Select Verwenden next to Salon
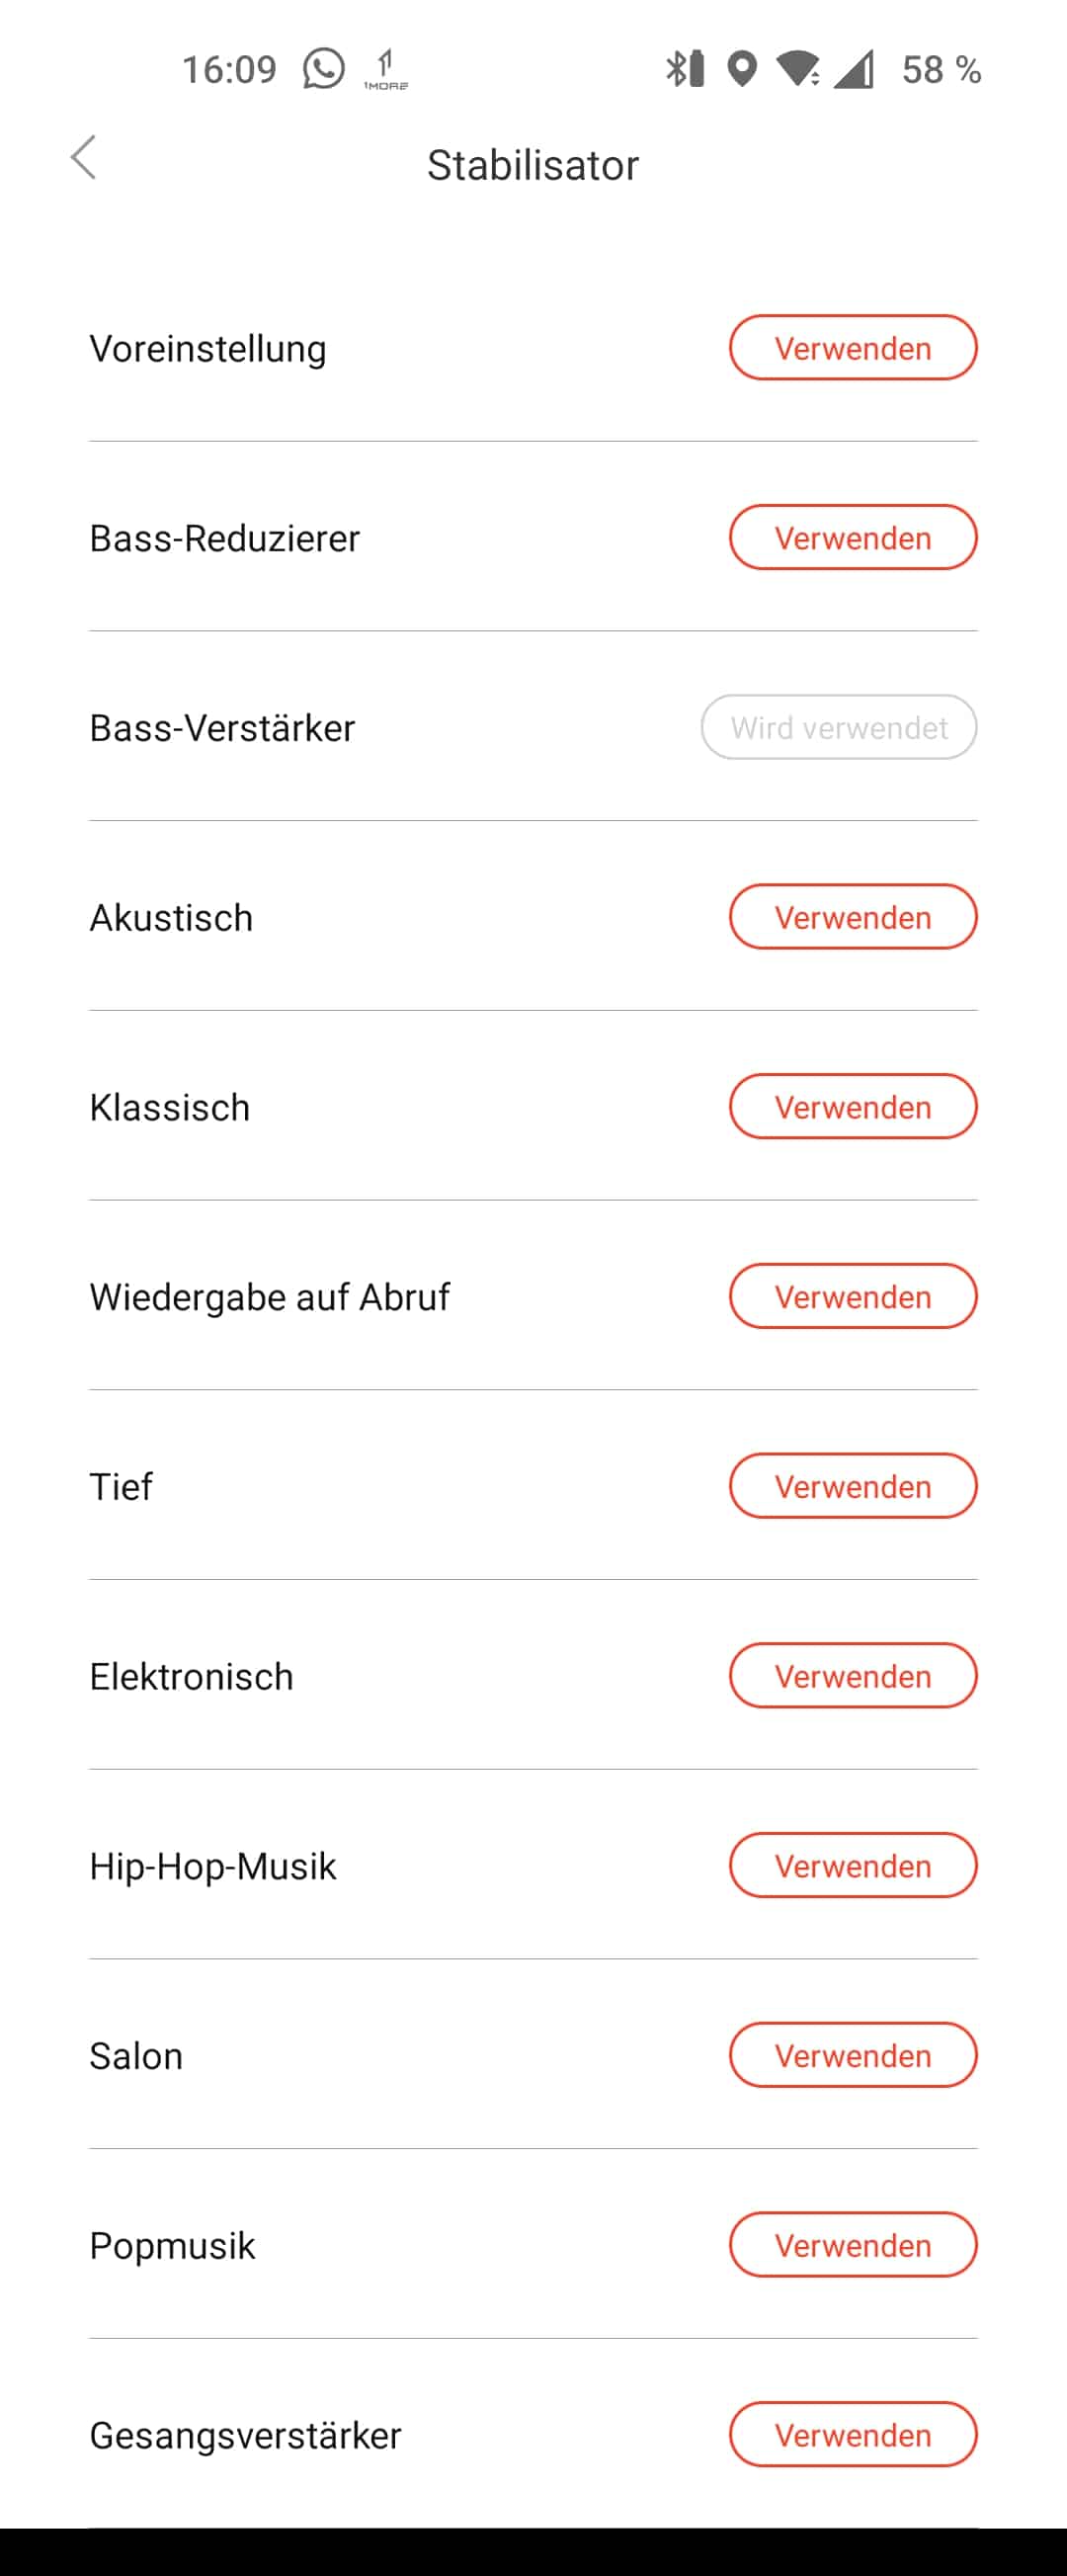Image resolution: width=1067 pixels, height=2576 pixels. [852, 2055]
